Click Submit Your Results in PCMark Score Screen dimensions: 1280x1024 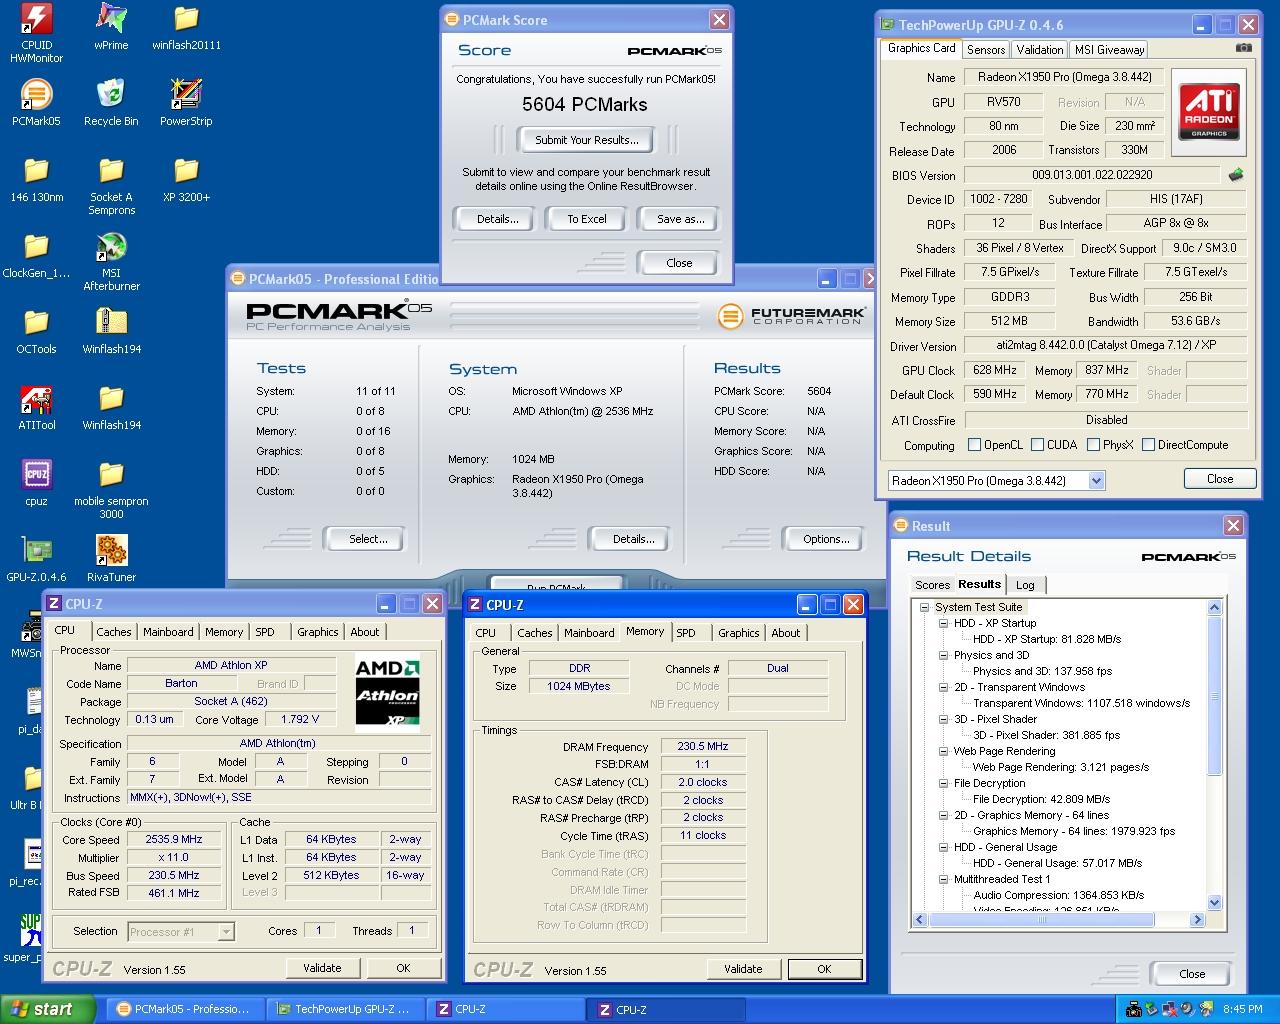[x=586, y=140]
